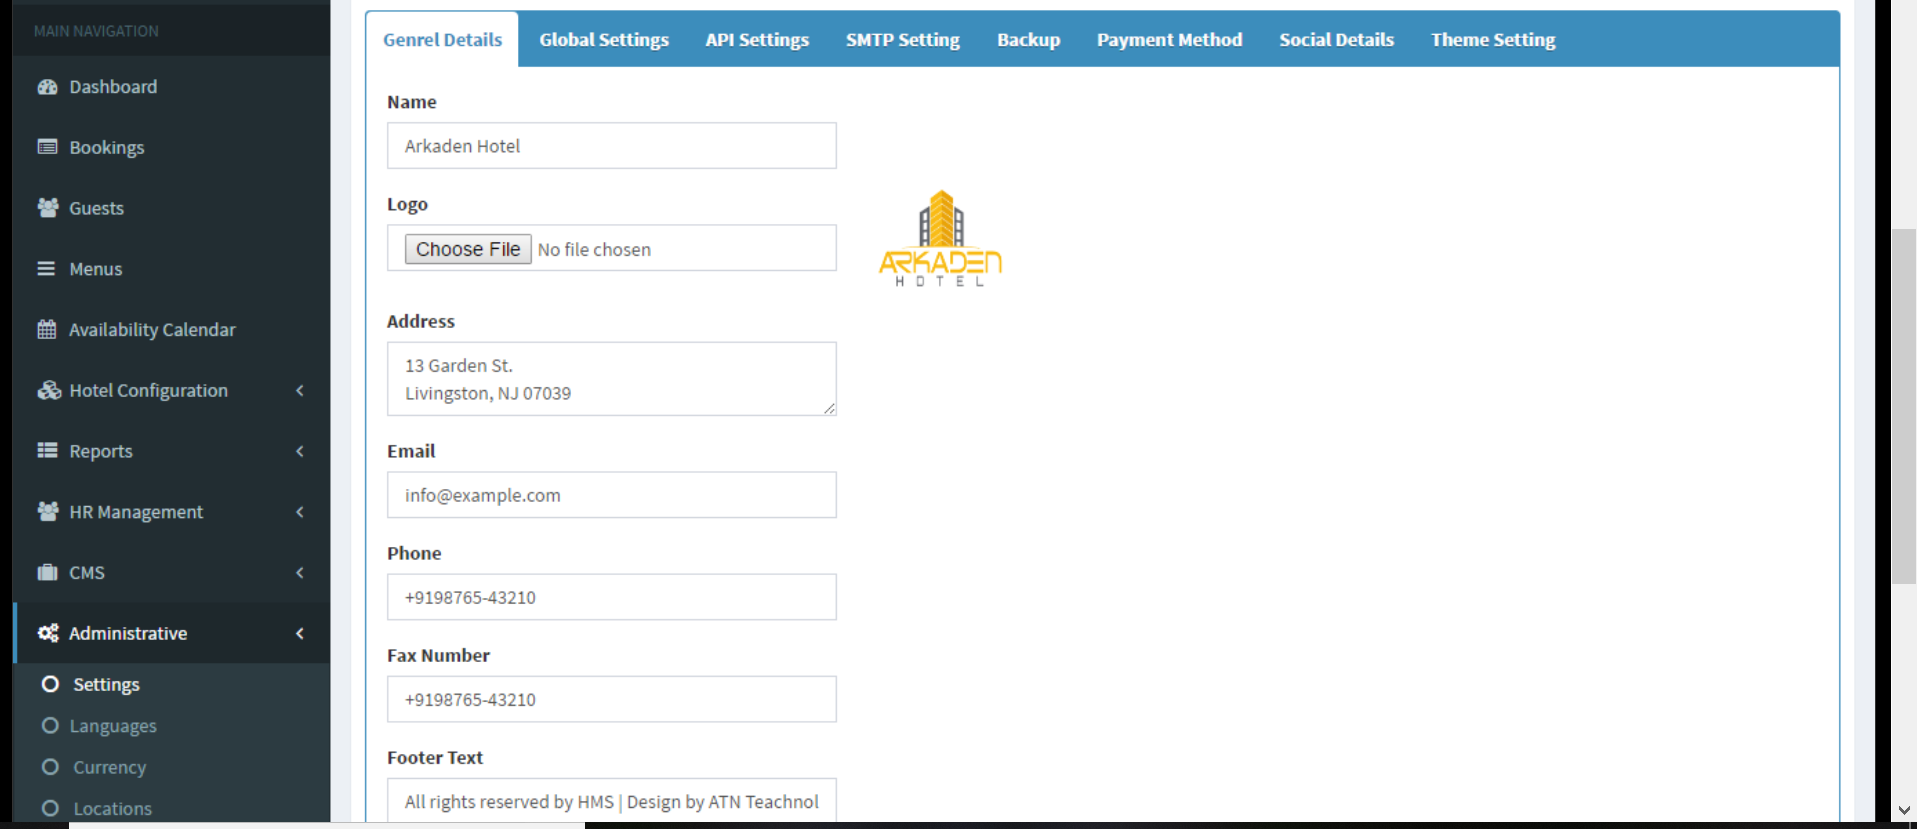
Task: Expand Hotel Configuration submenu chevron
Action: (x=300, y=391)
